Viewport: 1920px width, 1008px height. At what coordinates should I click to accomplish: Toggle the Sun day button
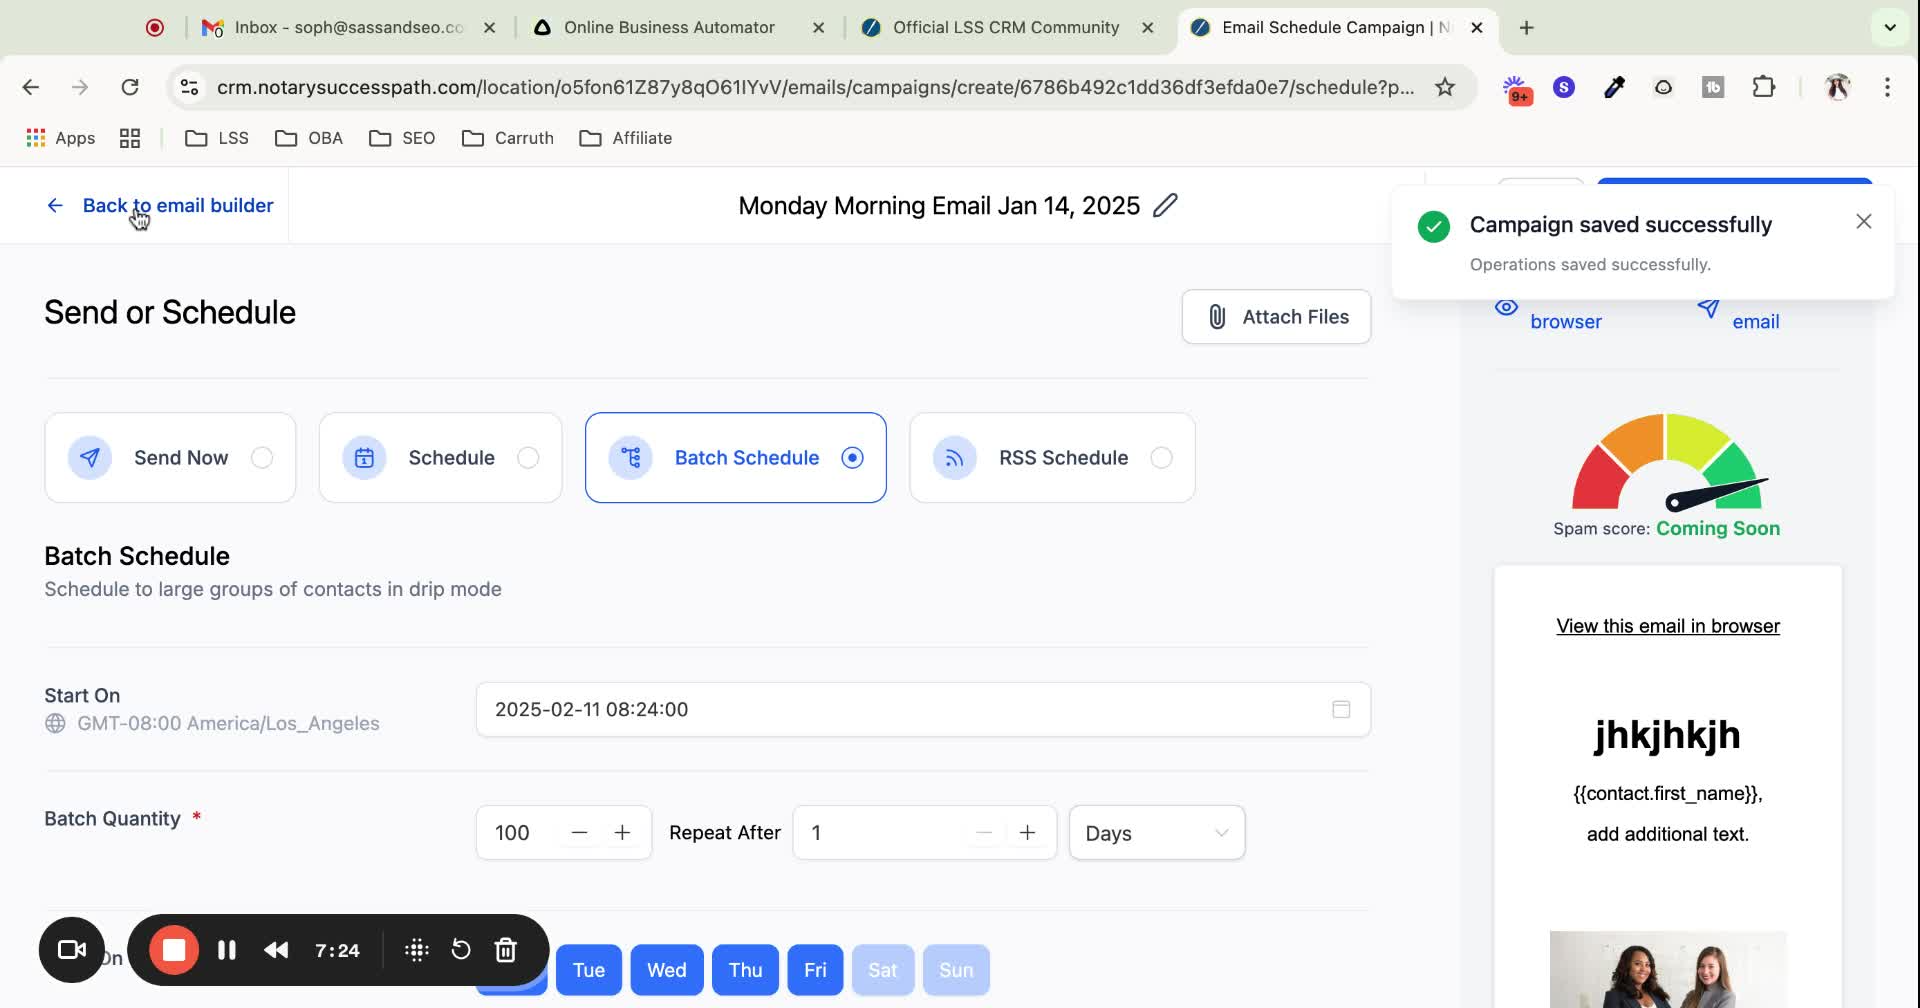(956, 970)
